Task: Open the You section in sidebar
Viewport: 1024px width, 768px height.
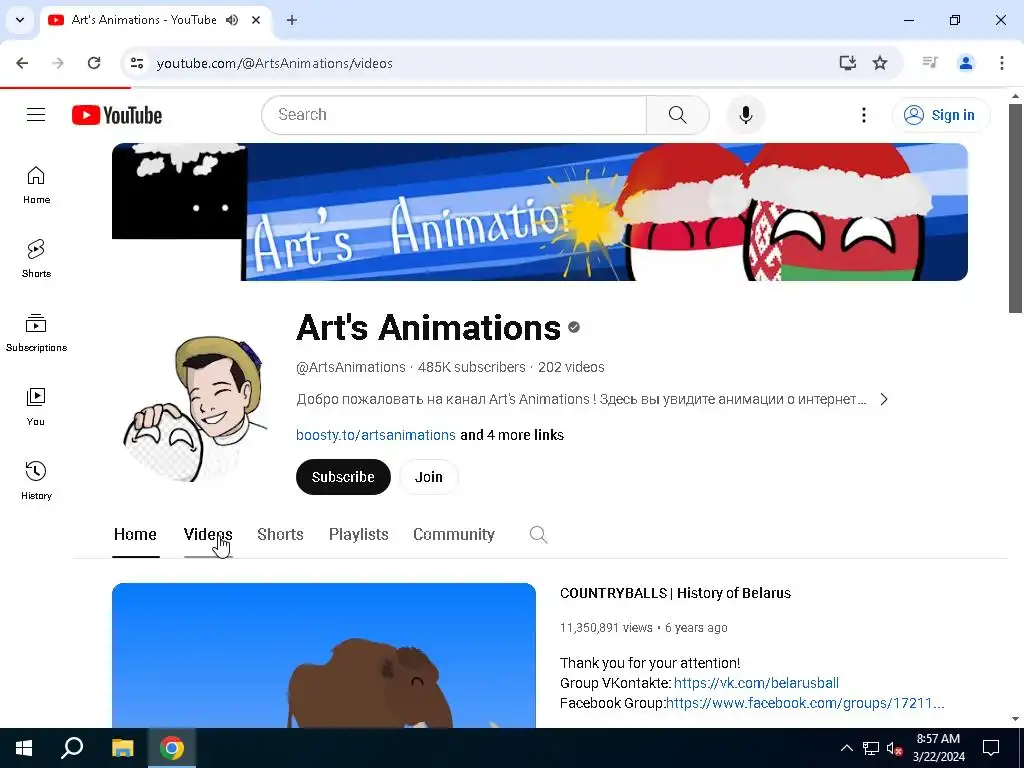Action: click(36, 407)
